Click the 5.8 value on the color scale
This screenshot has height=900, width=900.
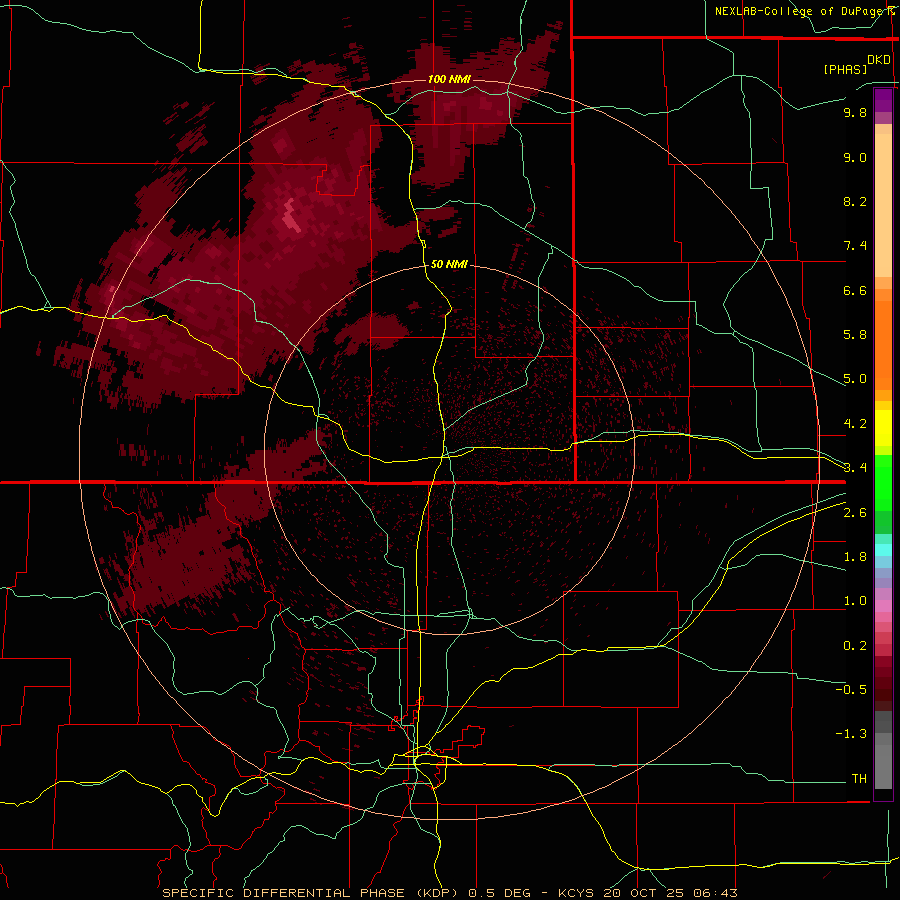click(855, 335)
